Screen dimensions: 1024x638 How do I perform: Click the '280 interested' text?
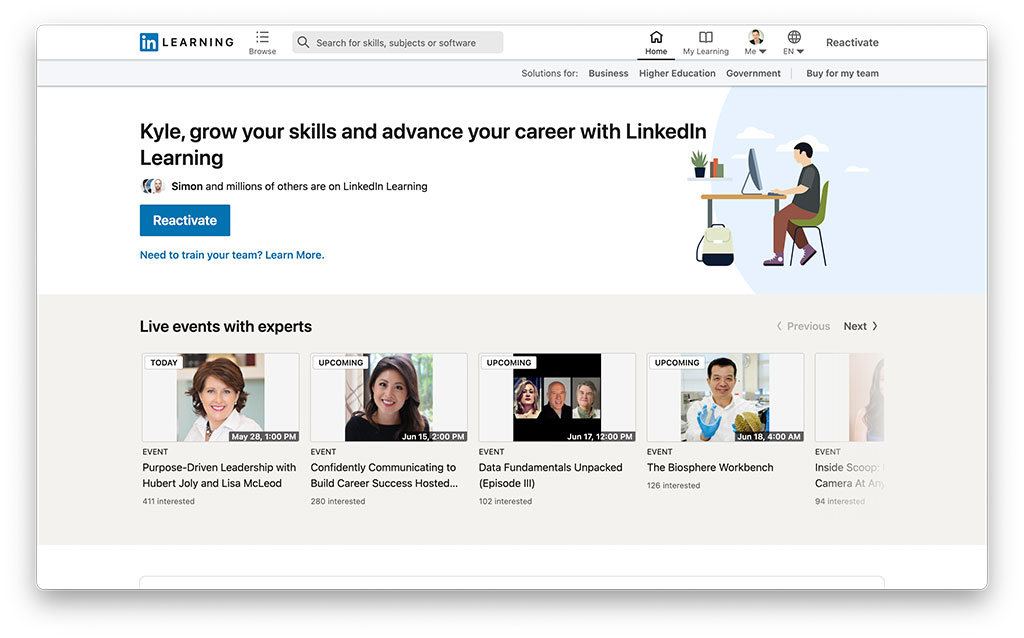[338, 502]
